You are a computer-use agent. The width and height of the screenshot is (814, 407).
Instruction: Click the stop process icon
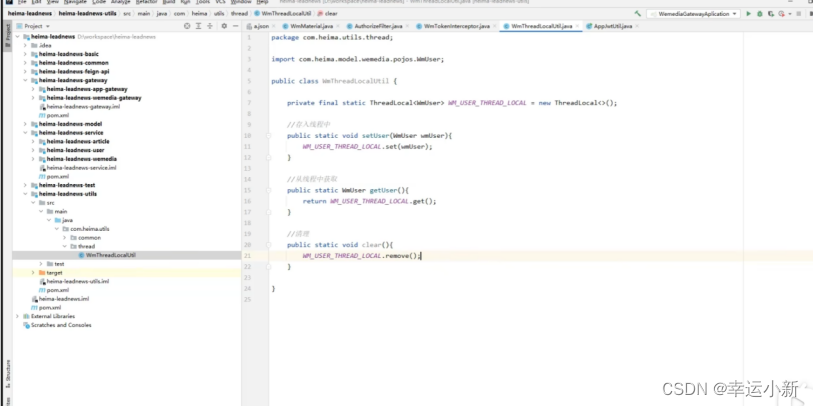[x=799, y=14]
